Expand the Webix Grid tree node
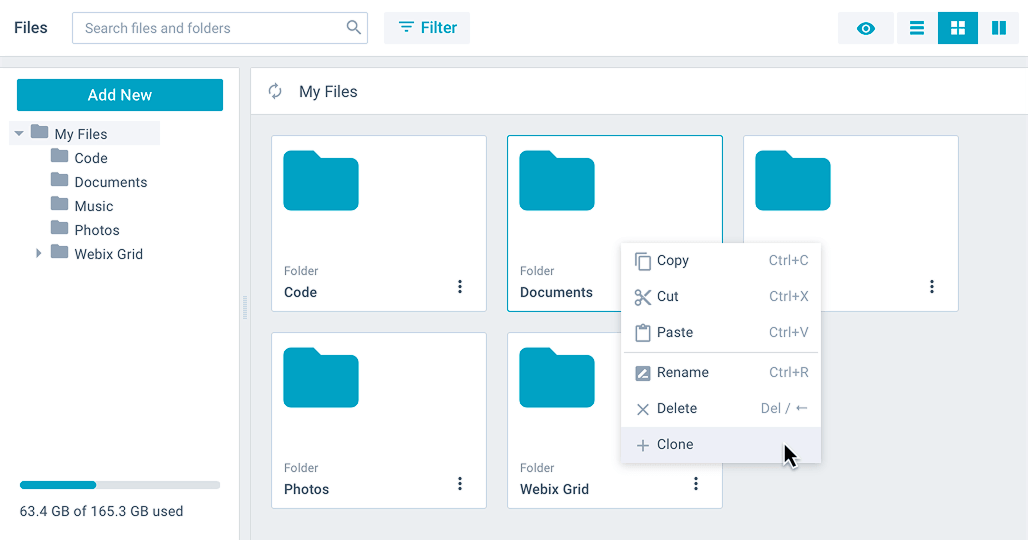 coord(39,254)
